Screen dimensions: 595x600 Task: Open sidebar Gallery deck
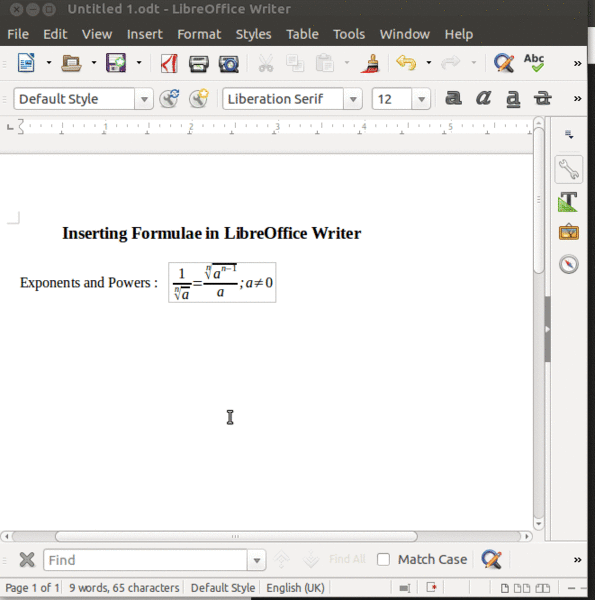point(569,232)
